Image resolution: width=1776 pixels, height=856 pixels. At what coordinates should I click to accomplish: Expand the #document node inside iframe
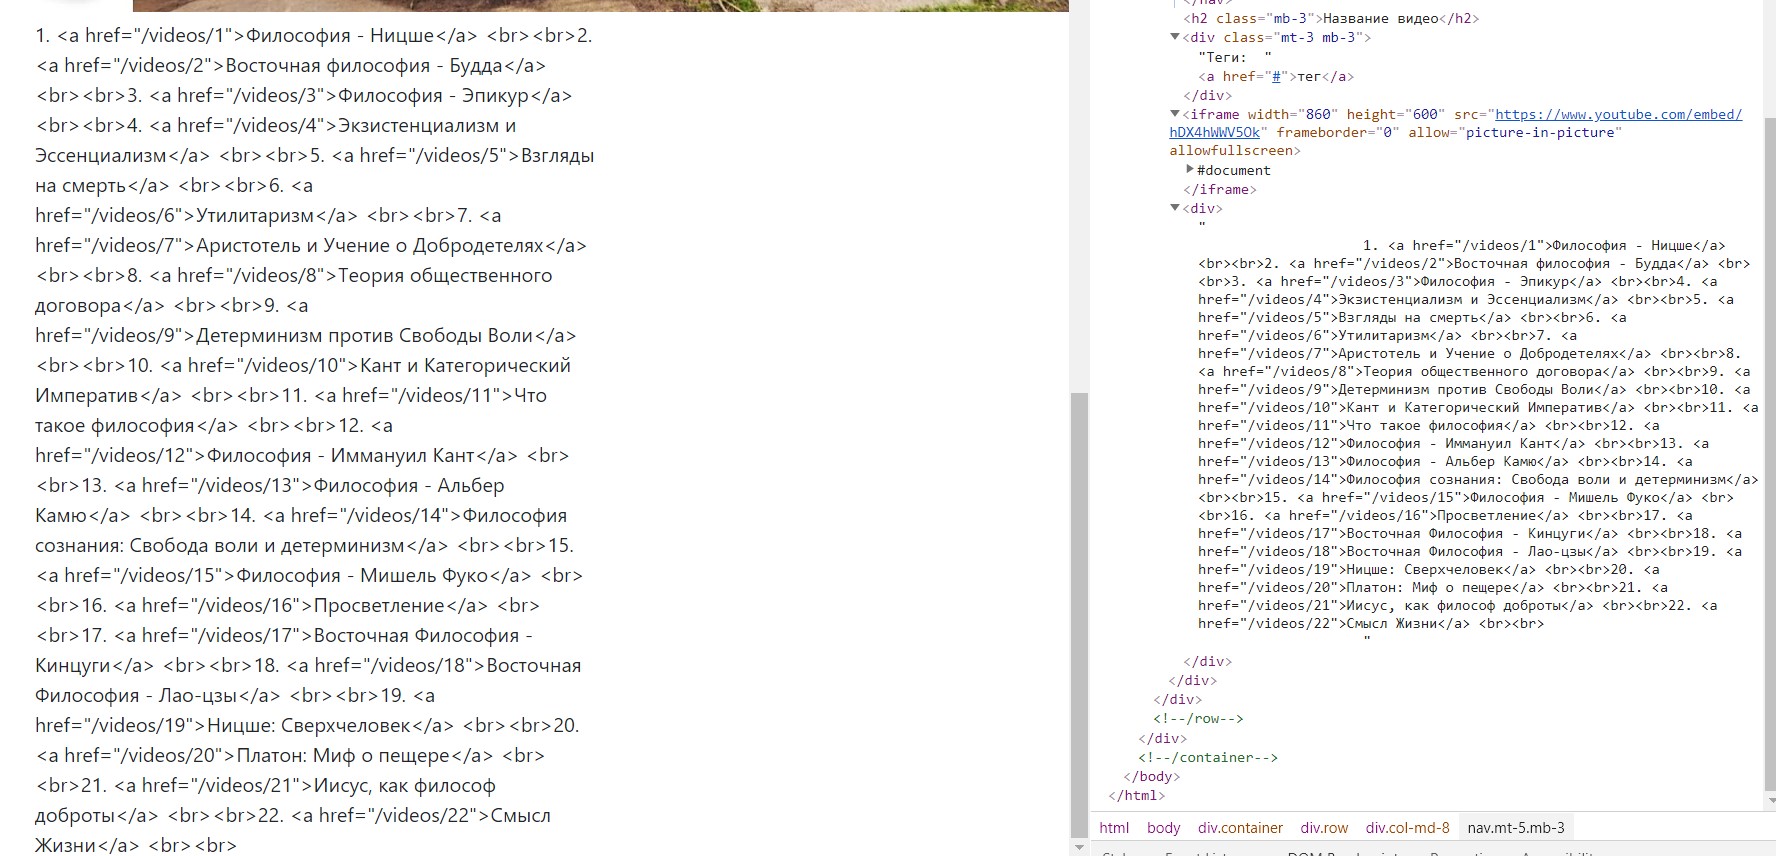point(1190,169)
